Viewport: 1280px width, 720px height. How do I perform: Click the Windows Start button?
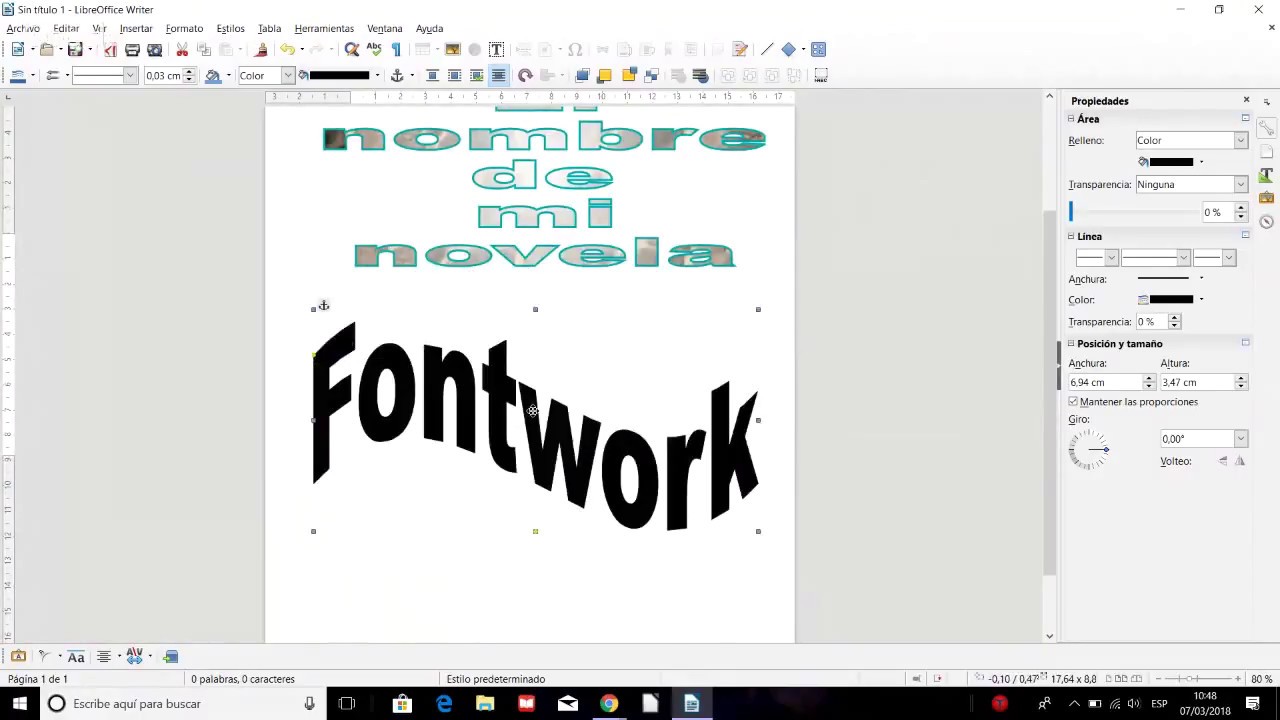(x=20, y=703)
